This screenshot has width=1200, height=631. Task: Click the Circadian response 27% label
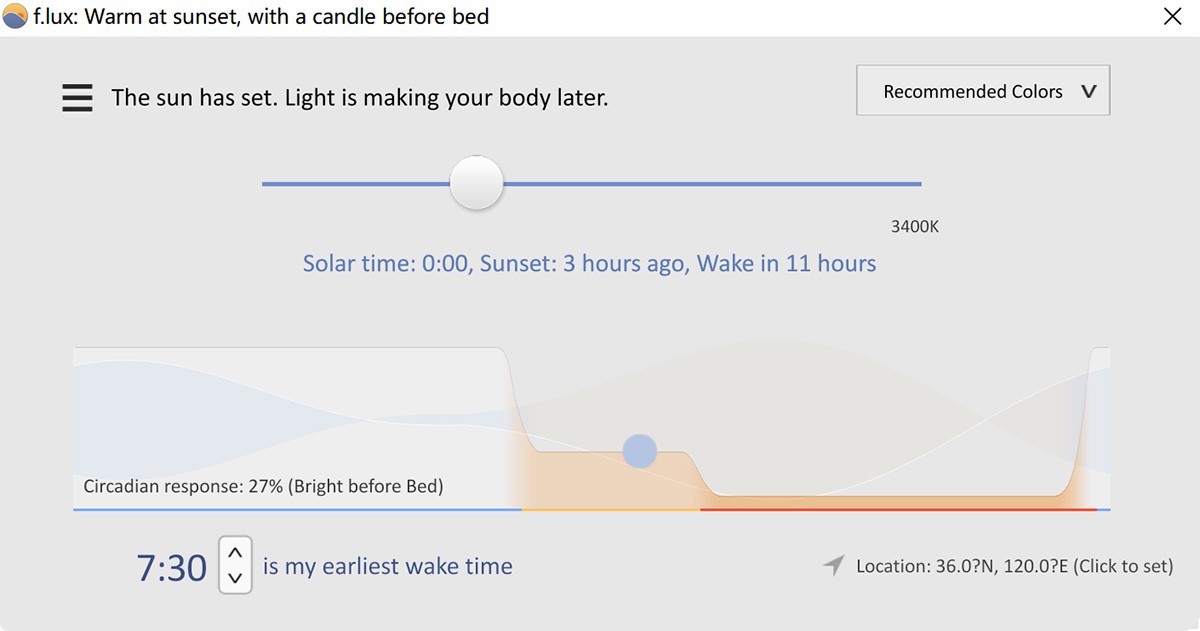pyautogui.click(x=263, y=487)
